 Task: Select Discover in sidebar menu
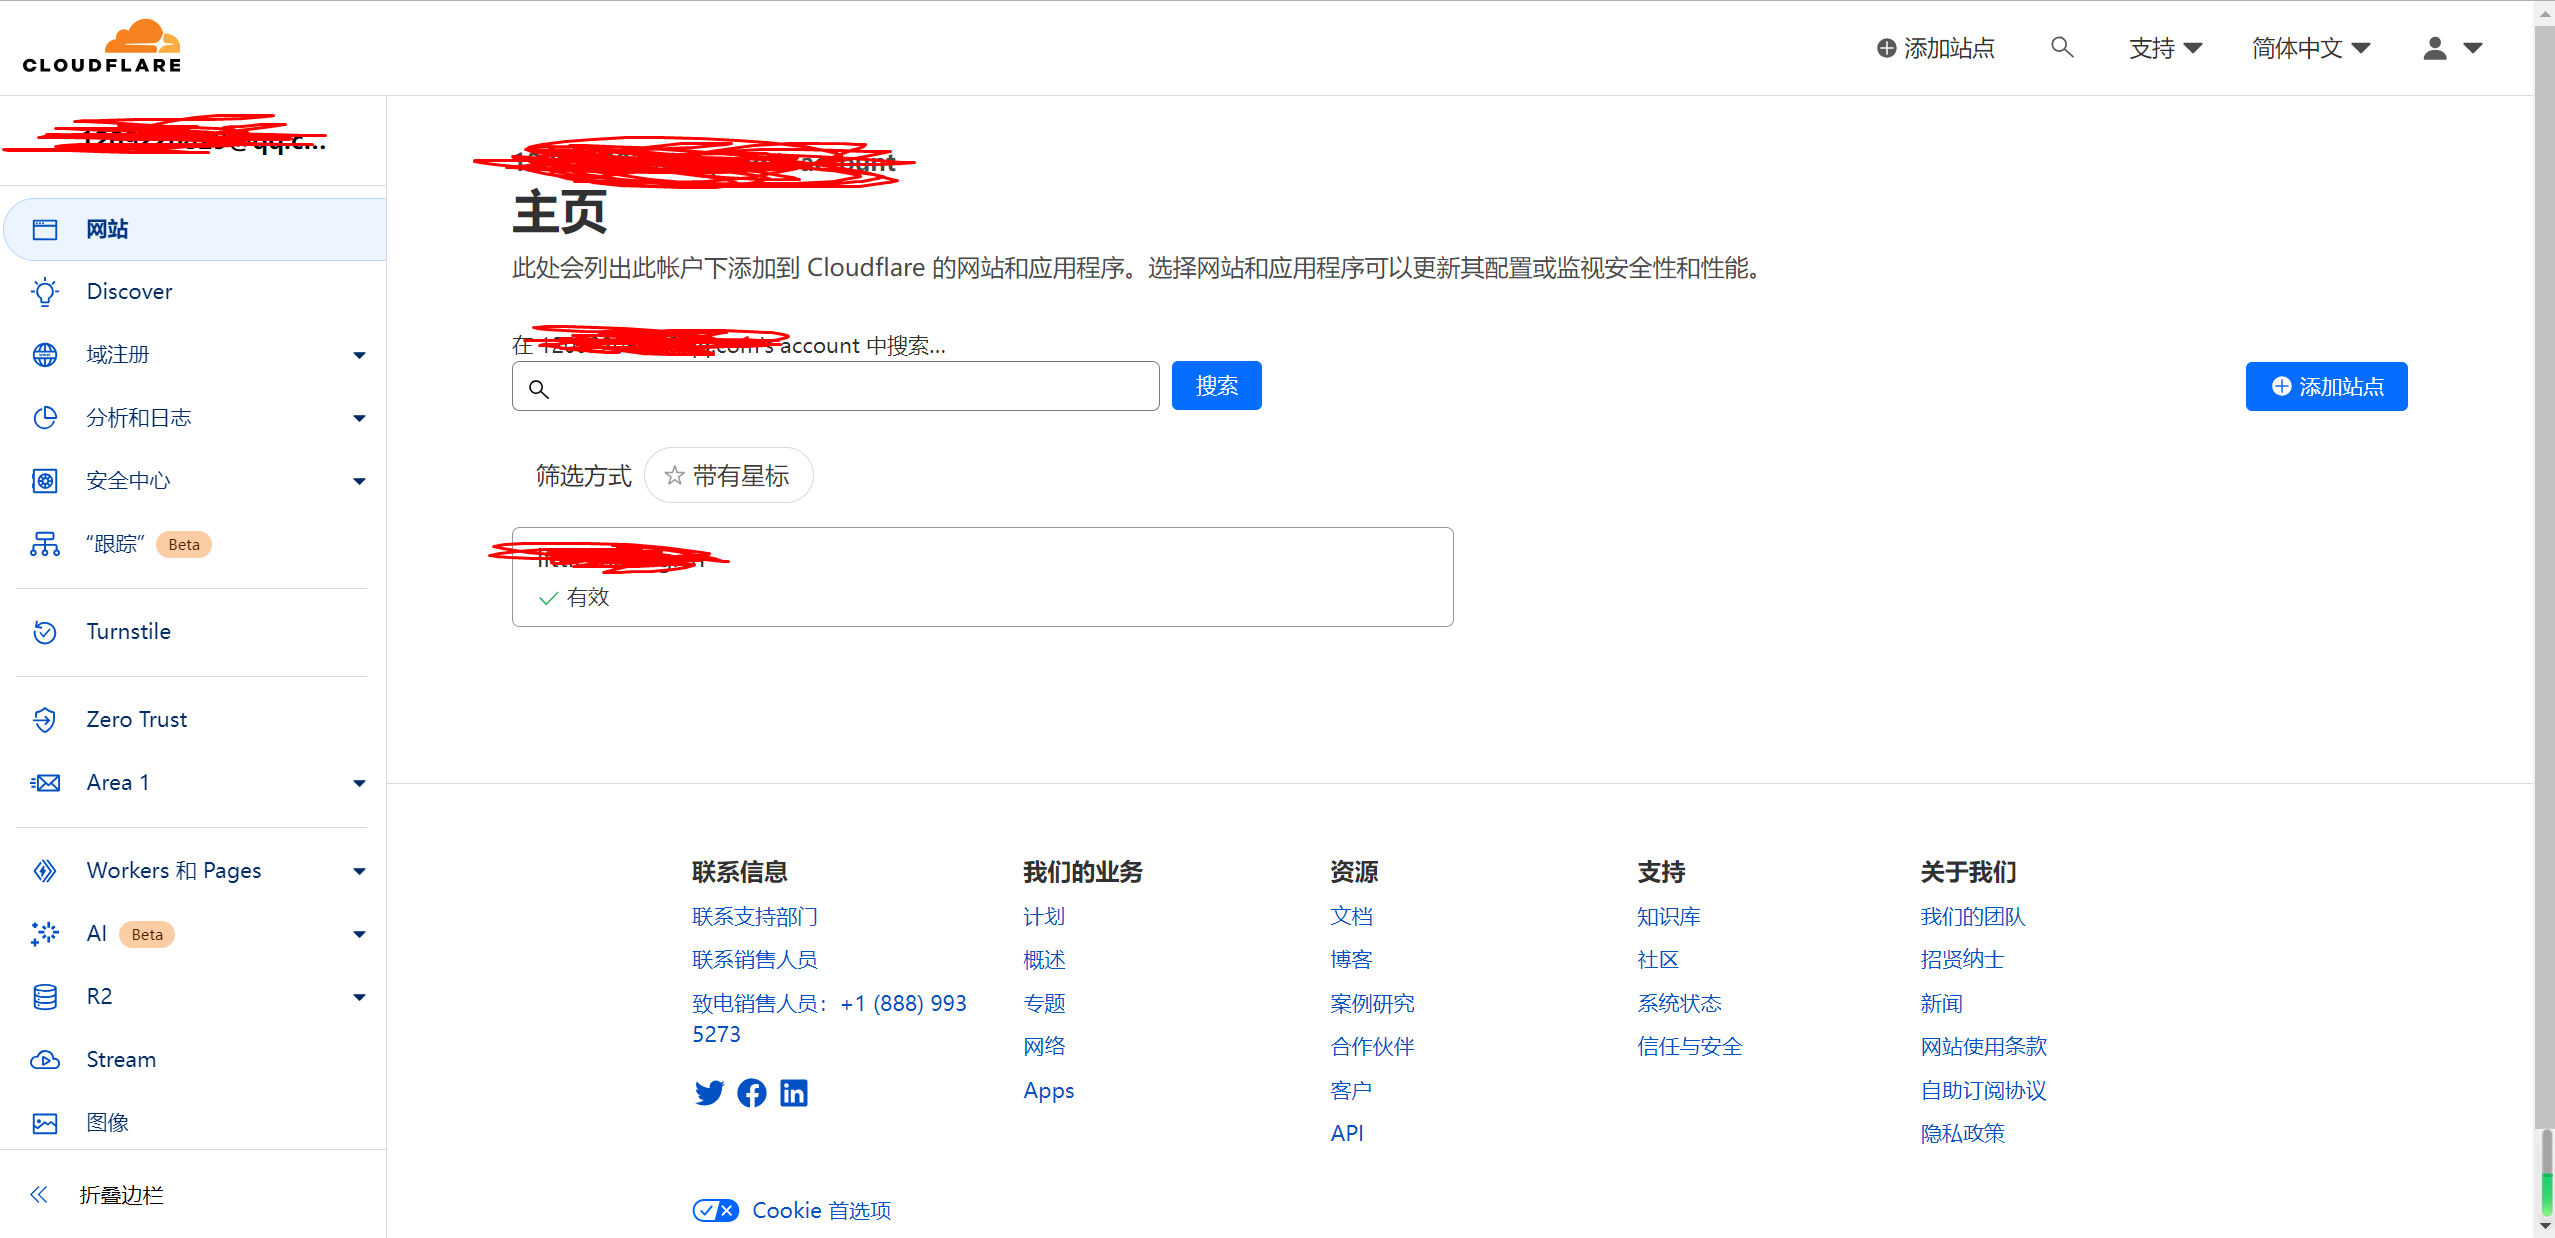pos(129,292)
